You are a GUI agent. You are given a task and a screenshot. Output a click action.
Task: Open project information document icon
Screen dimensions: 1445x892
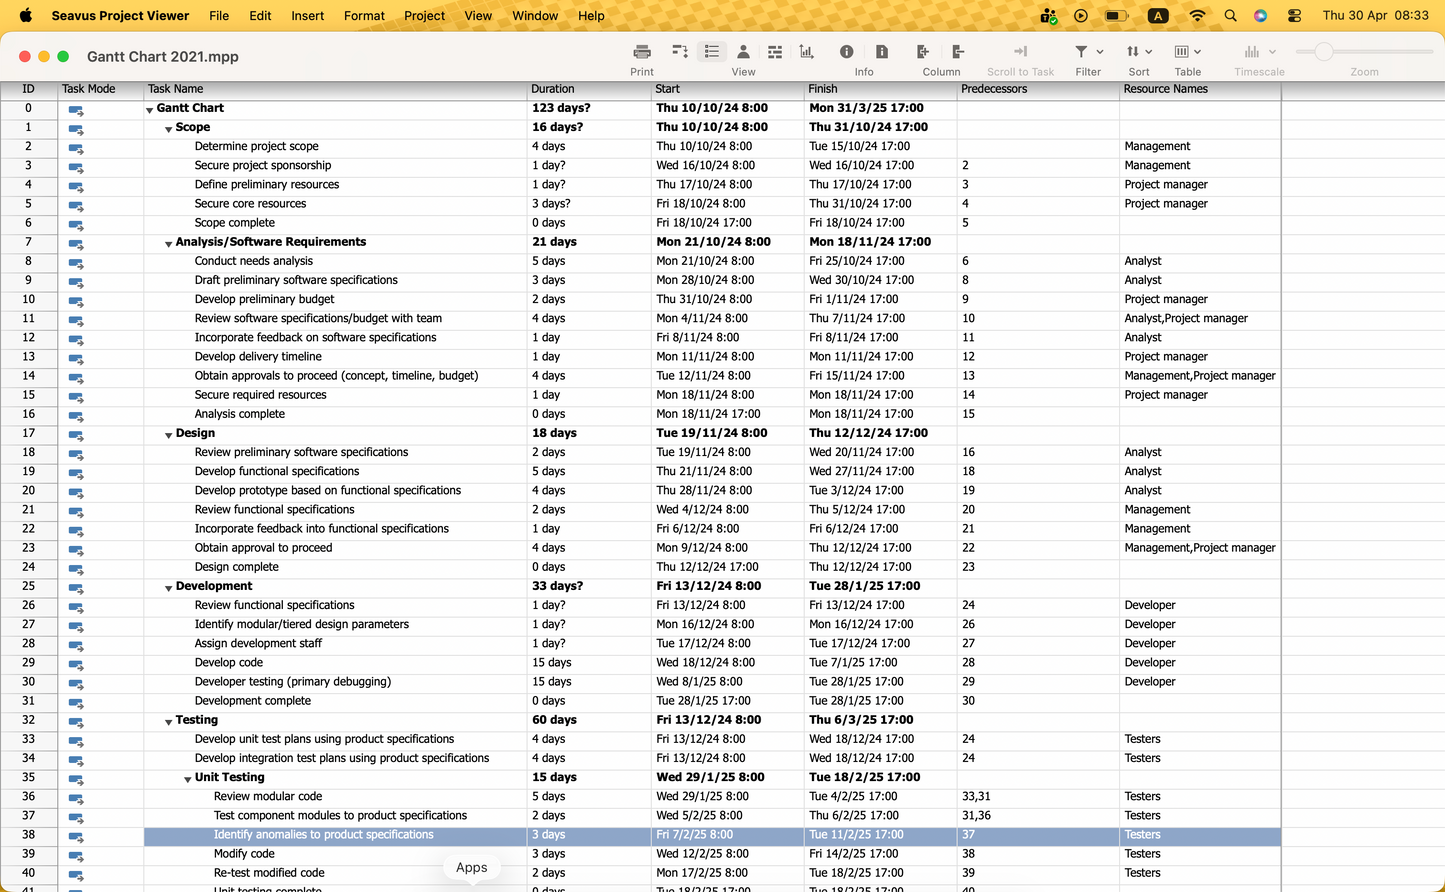pyautogui.click(x=882, y=52)
